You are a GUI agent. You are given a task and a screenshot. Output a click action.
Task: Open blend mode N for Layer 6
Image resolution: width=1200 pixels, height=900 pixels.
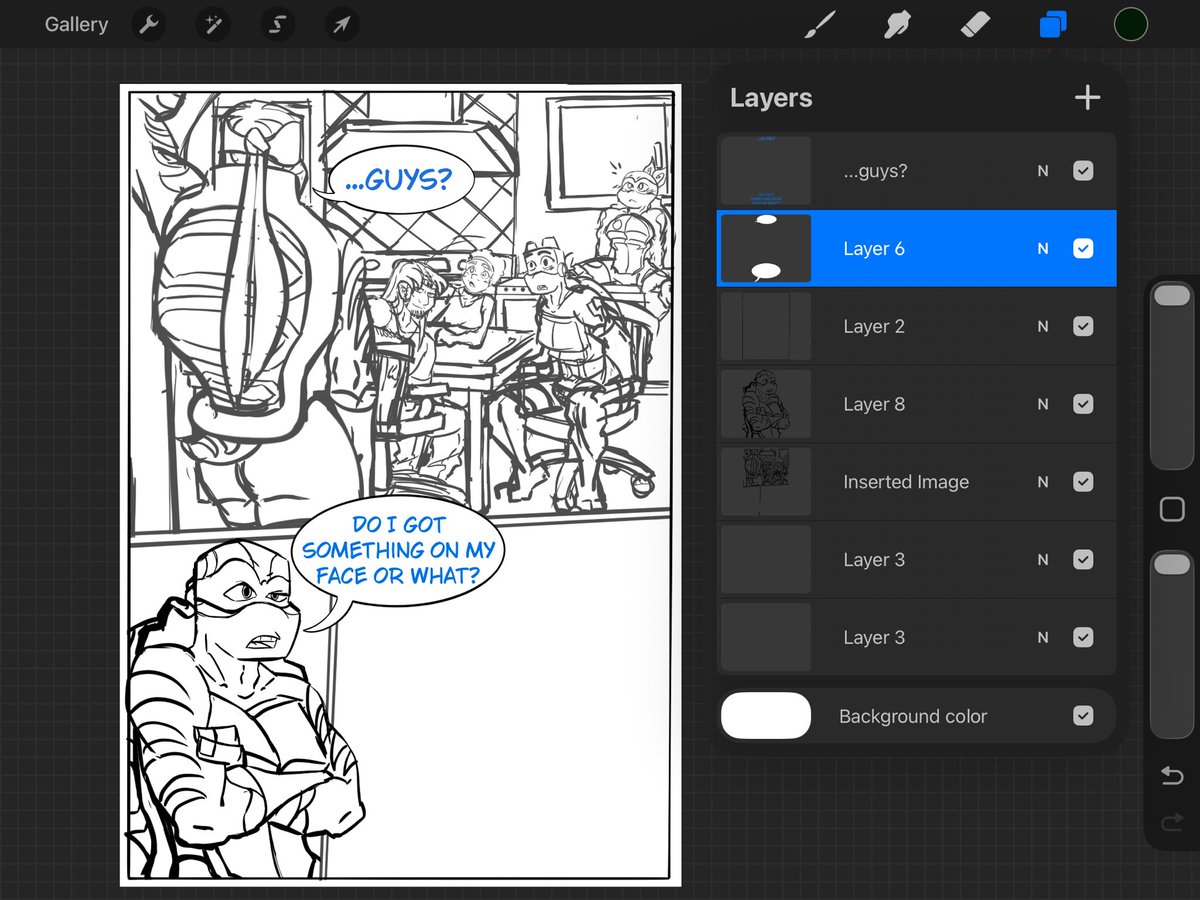point(1043,249)
